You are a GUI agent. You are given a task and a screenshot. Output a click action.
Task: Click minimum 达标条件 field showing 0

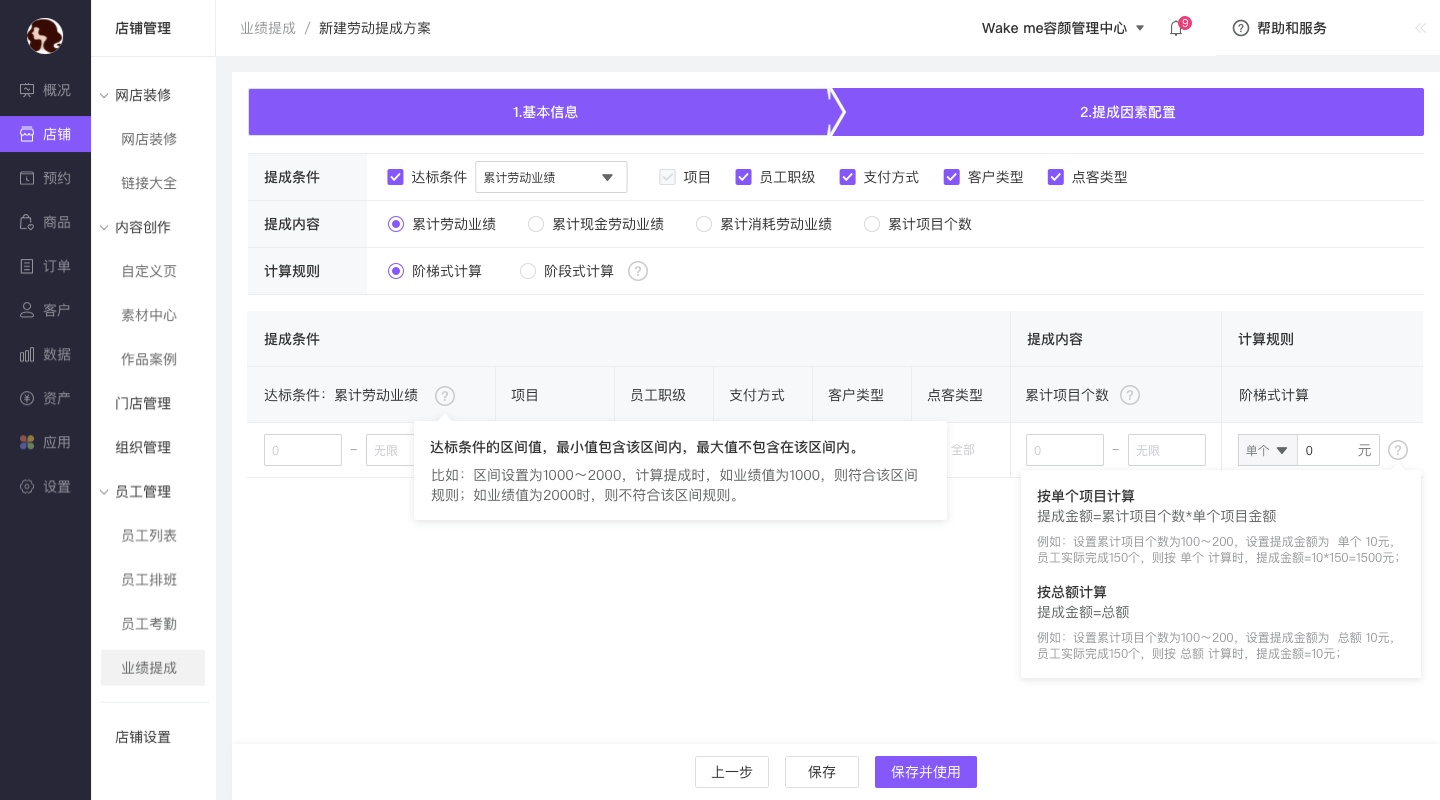[x=303, y=450]
